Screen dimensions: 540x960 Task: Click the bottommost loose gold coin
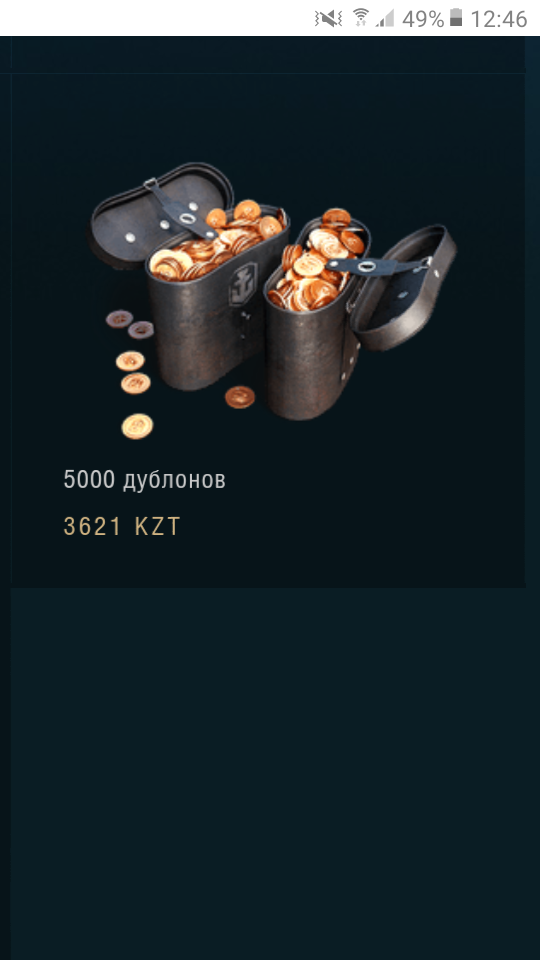(137, 426)
